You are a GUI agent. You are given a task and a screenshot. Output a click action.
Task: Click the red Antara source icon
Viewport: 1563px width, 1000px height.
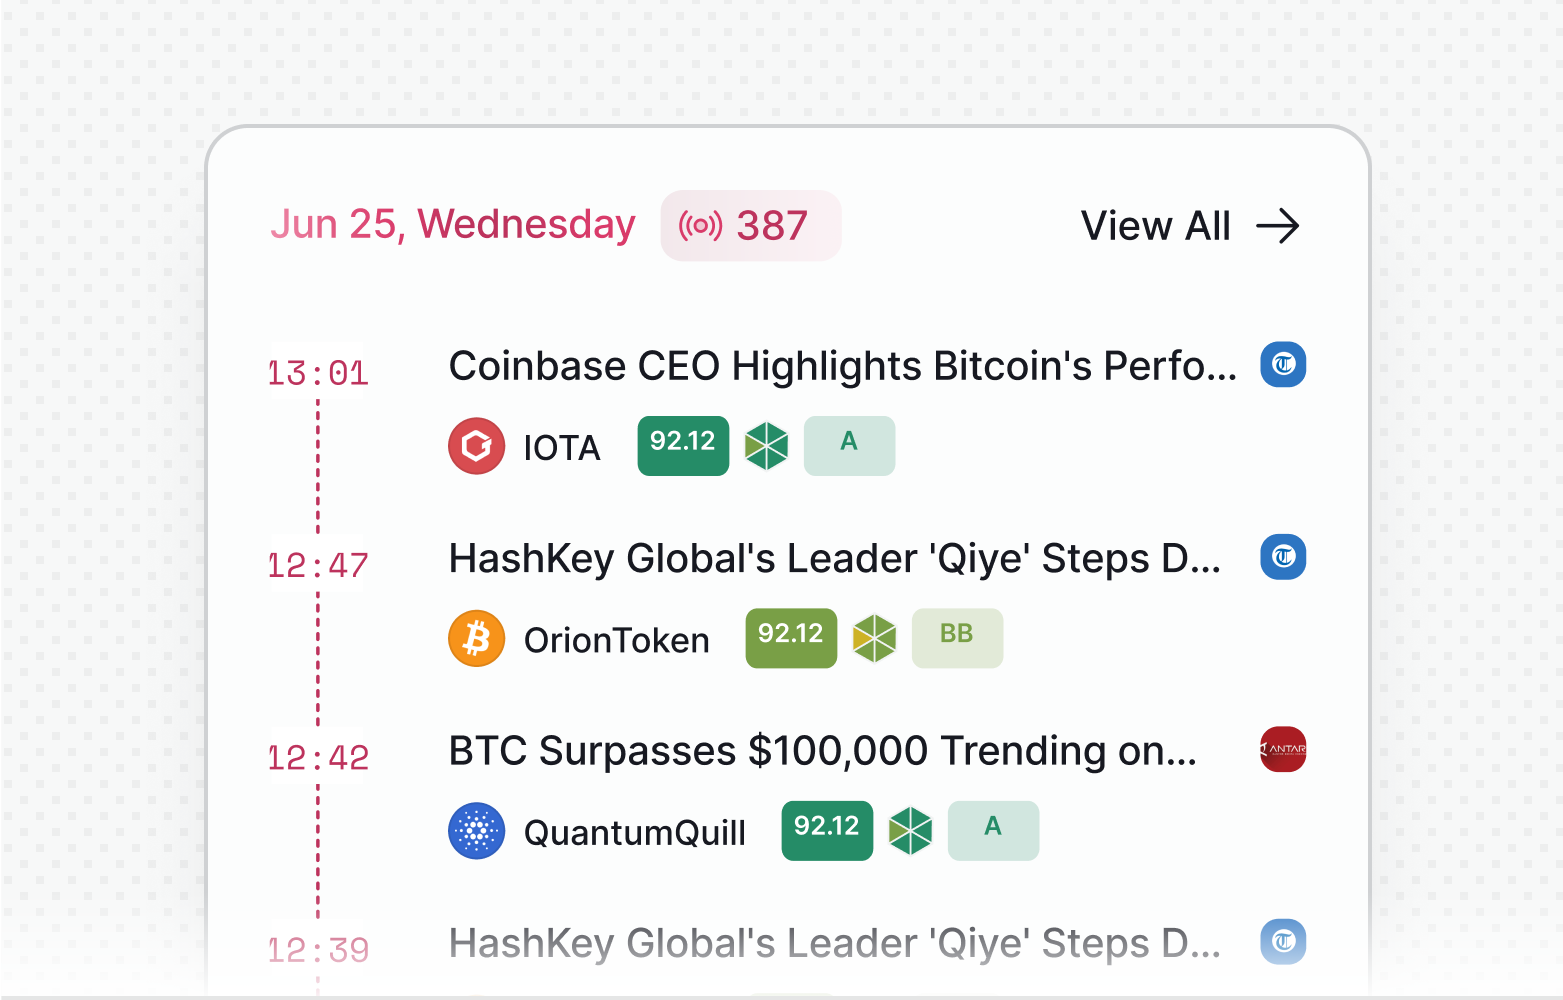[x=1283, y=749]
